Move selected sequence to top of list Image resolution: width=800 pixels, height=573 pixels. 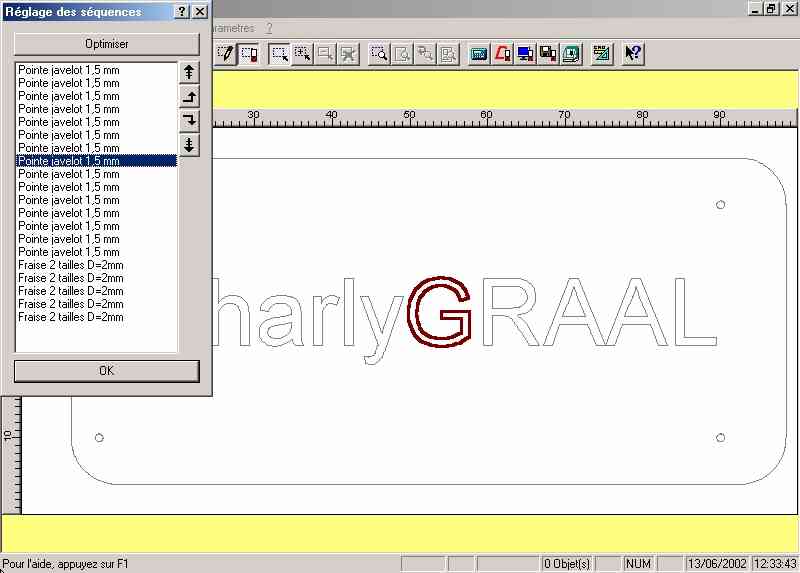tap(189, 72)
